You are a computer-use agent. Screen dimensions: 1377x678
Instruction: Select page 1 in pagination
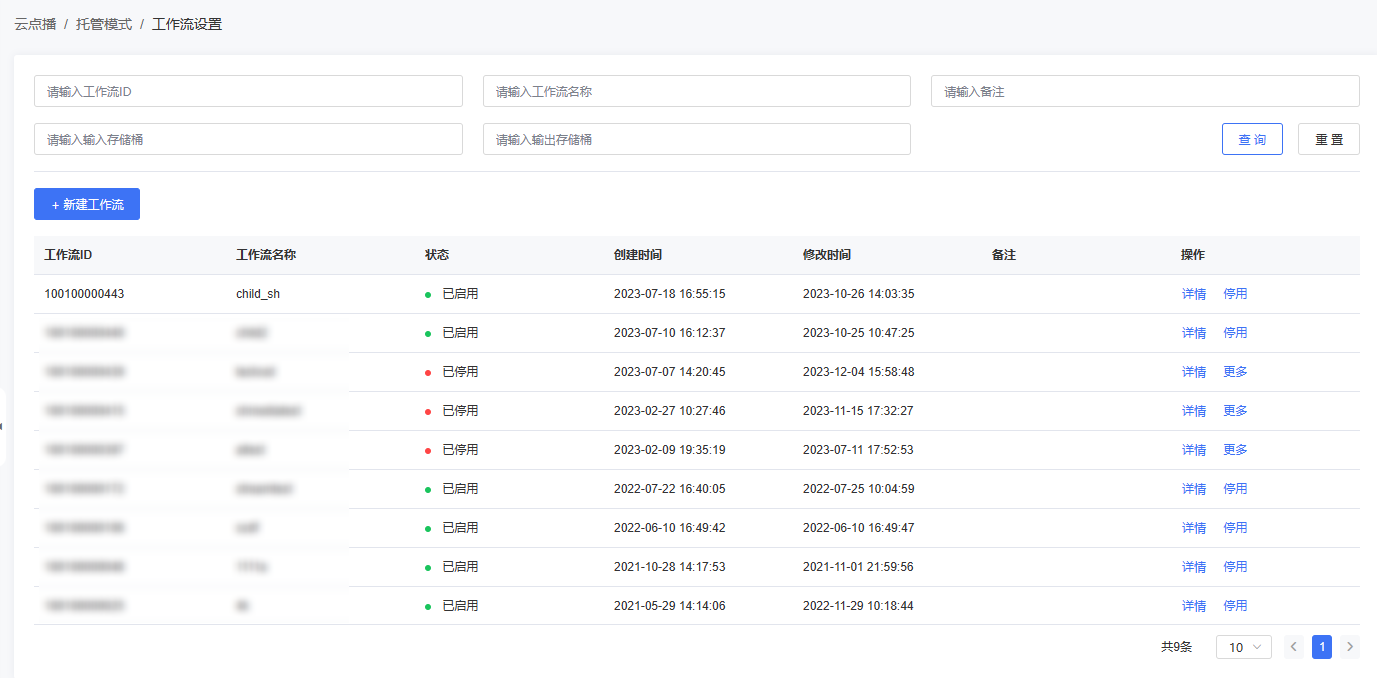click(x=1322, y=647)
